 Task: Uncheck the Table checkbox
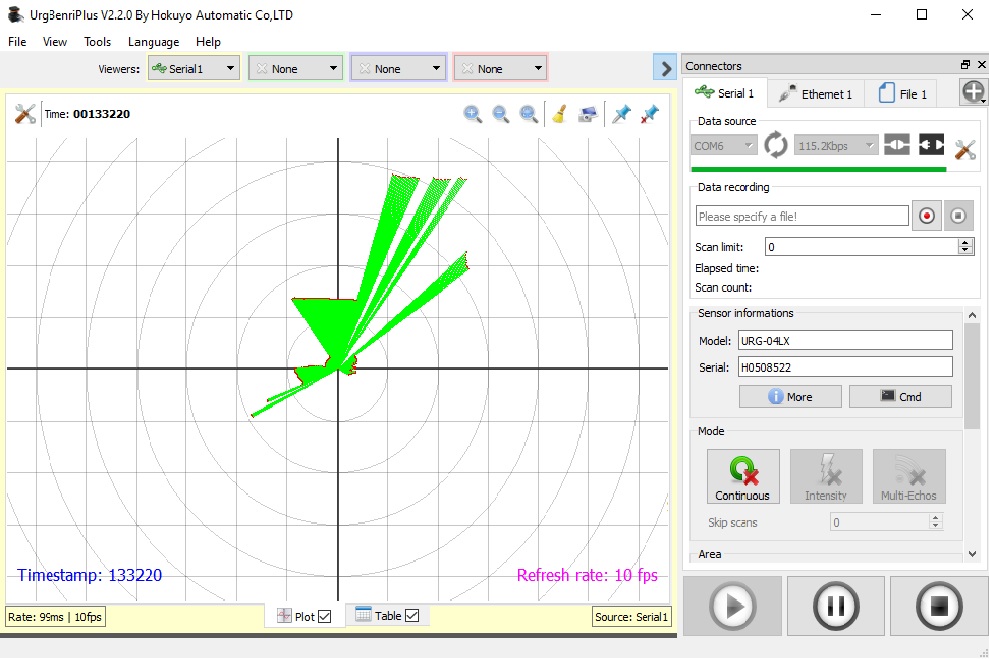[x=412, y=615]
